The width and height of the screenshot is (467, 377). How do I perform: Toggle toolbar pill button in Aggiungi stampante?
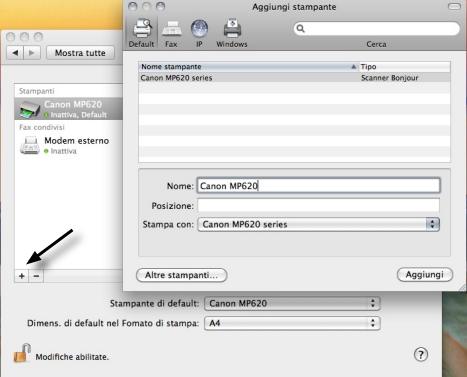tap(454, 6)
